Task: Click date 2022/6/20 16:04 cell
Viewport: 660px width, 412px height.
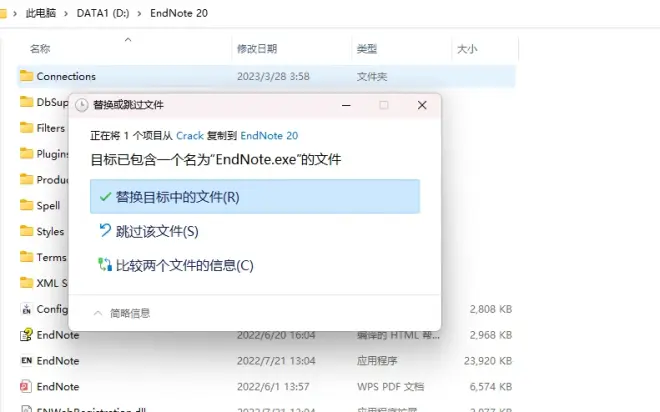Action: [x=276, y=335]
